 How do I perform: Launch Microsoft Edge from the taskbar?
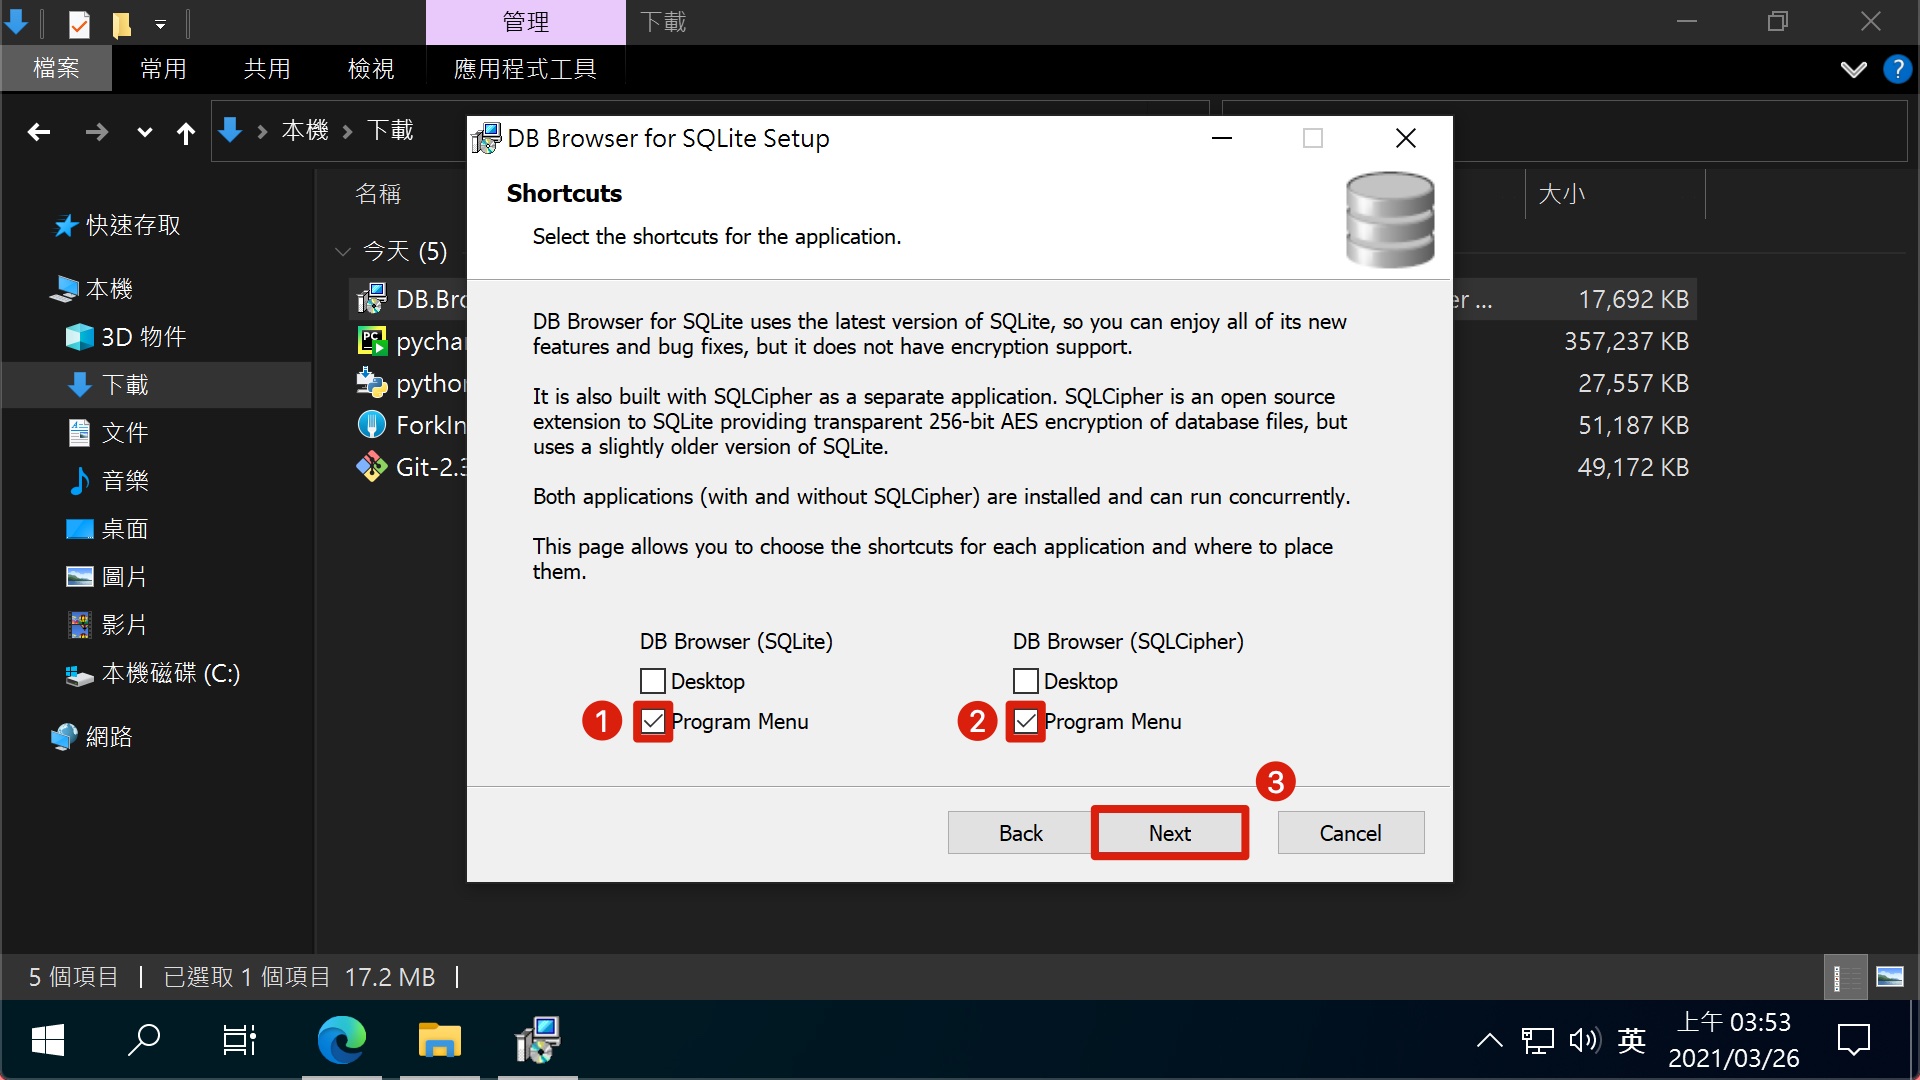click(x=341, y=1040)
